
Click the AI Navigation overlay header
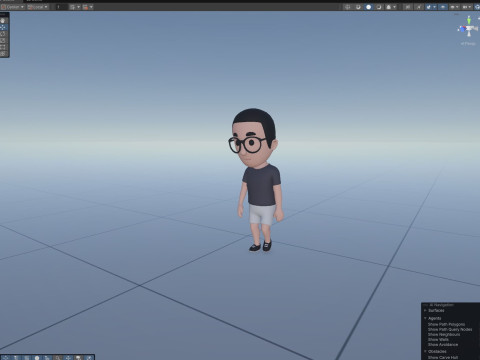click(x=441, y=305)
